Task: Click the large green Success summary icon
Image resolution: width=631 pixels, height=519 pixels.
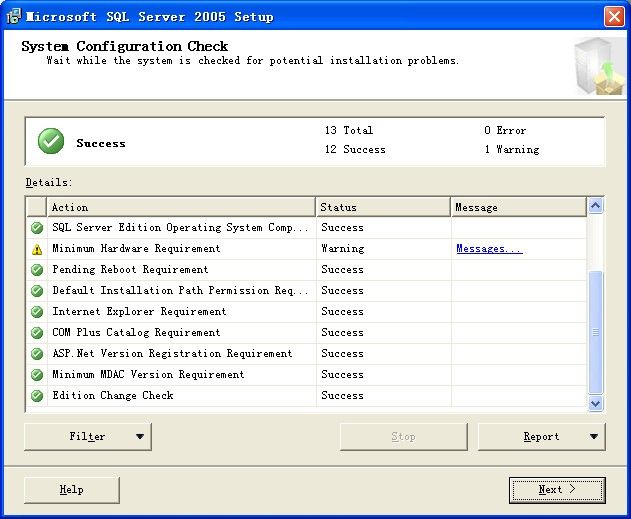Action: [x=51, y=142]
